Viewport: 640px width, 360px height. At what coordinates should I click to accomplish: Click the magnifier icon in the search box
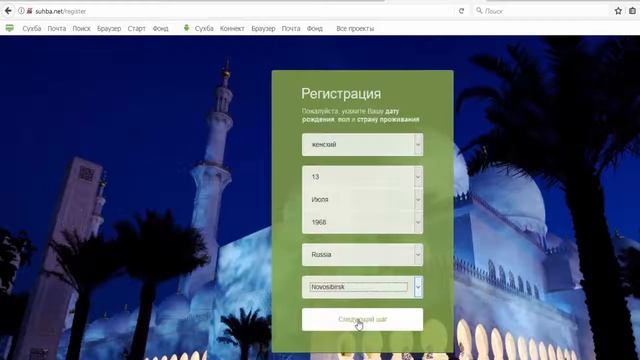point(479,11)
